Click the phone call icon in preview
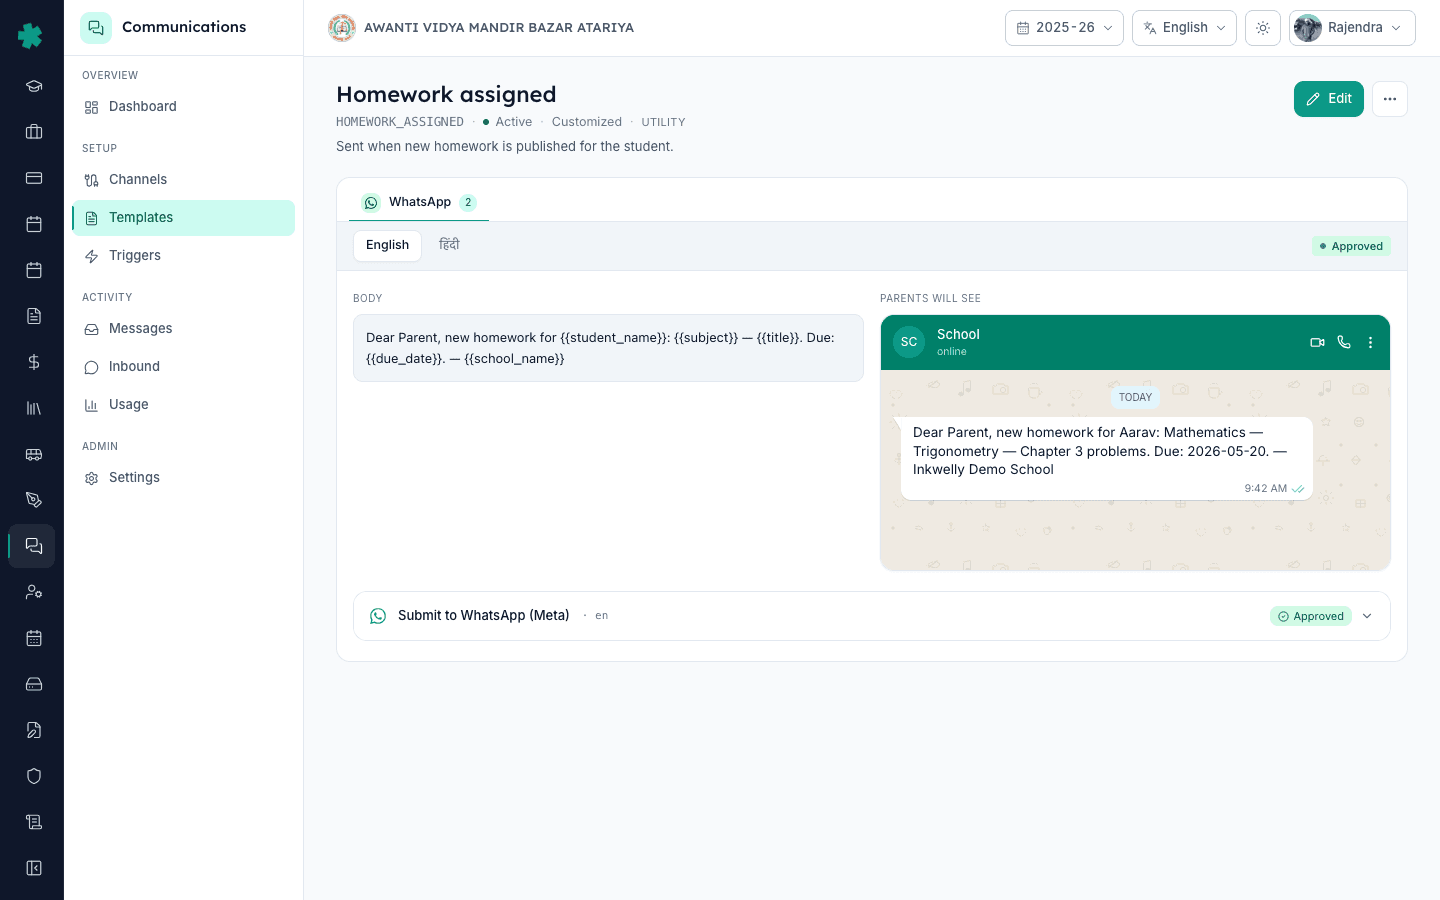 click(1344, 342)
